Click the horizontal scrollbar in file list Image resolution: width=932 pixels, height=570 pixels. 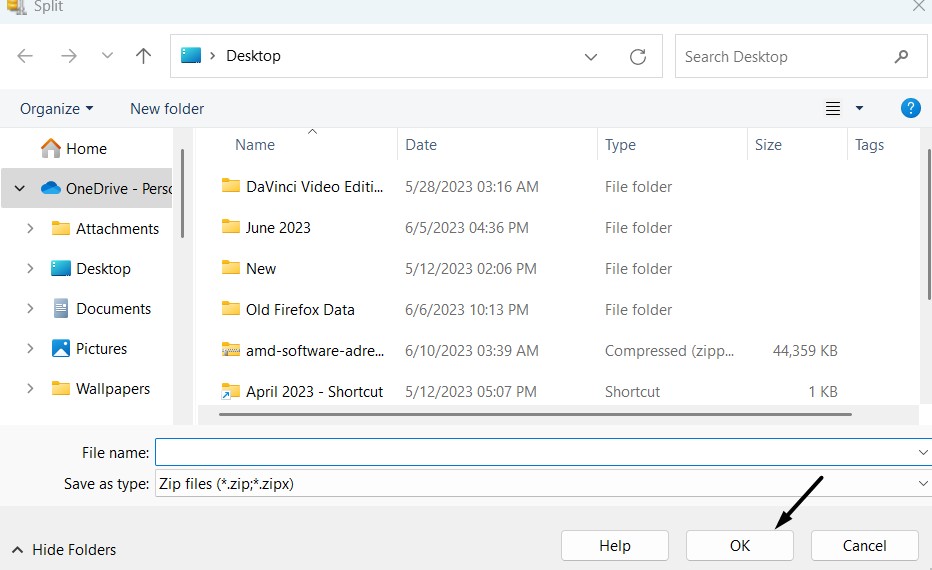click(525, 414)
